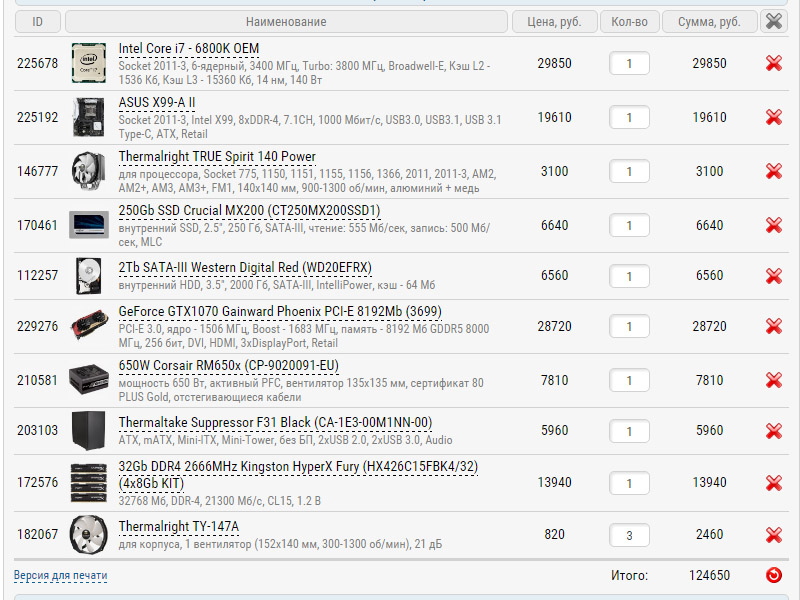Remove Thermaltake Suppressor F31 case
The width and height of the screenshot is (800, 600).
pos(773,431)
